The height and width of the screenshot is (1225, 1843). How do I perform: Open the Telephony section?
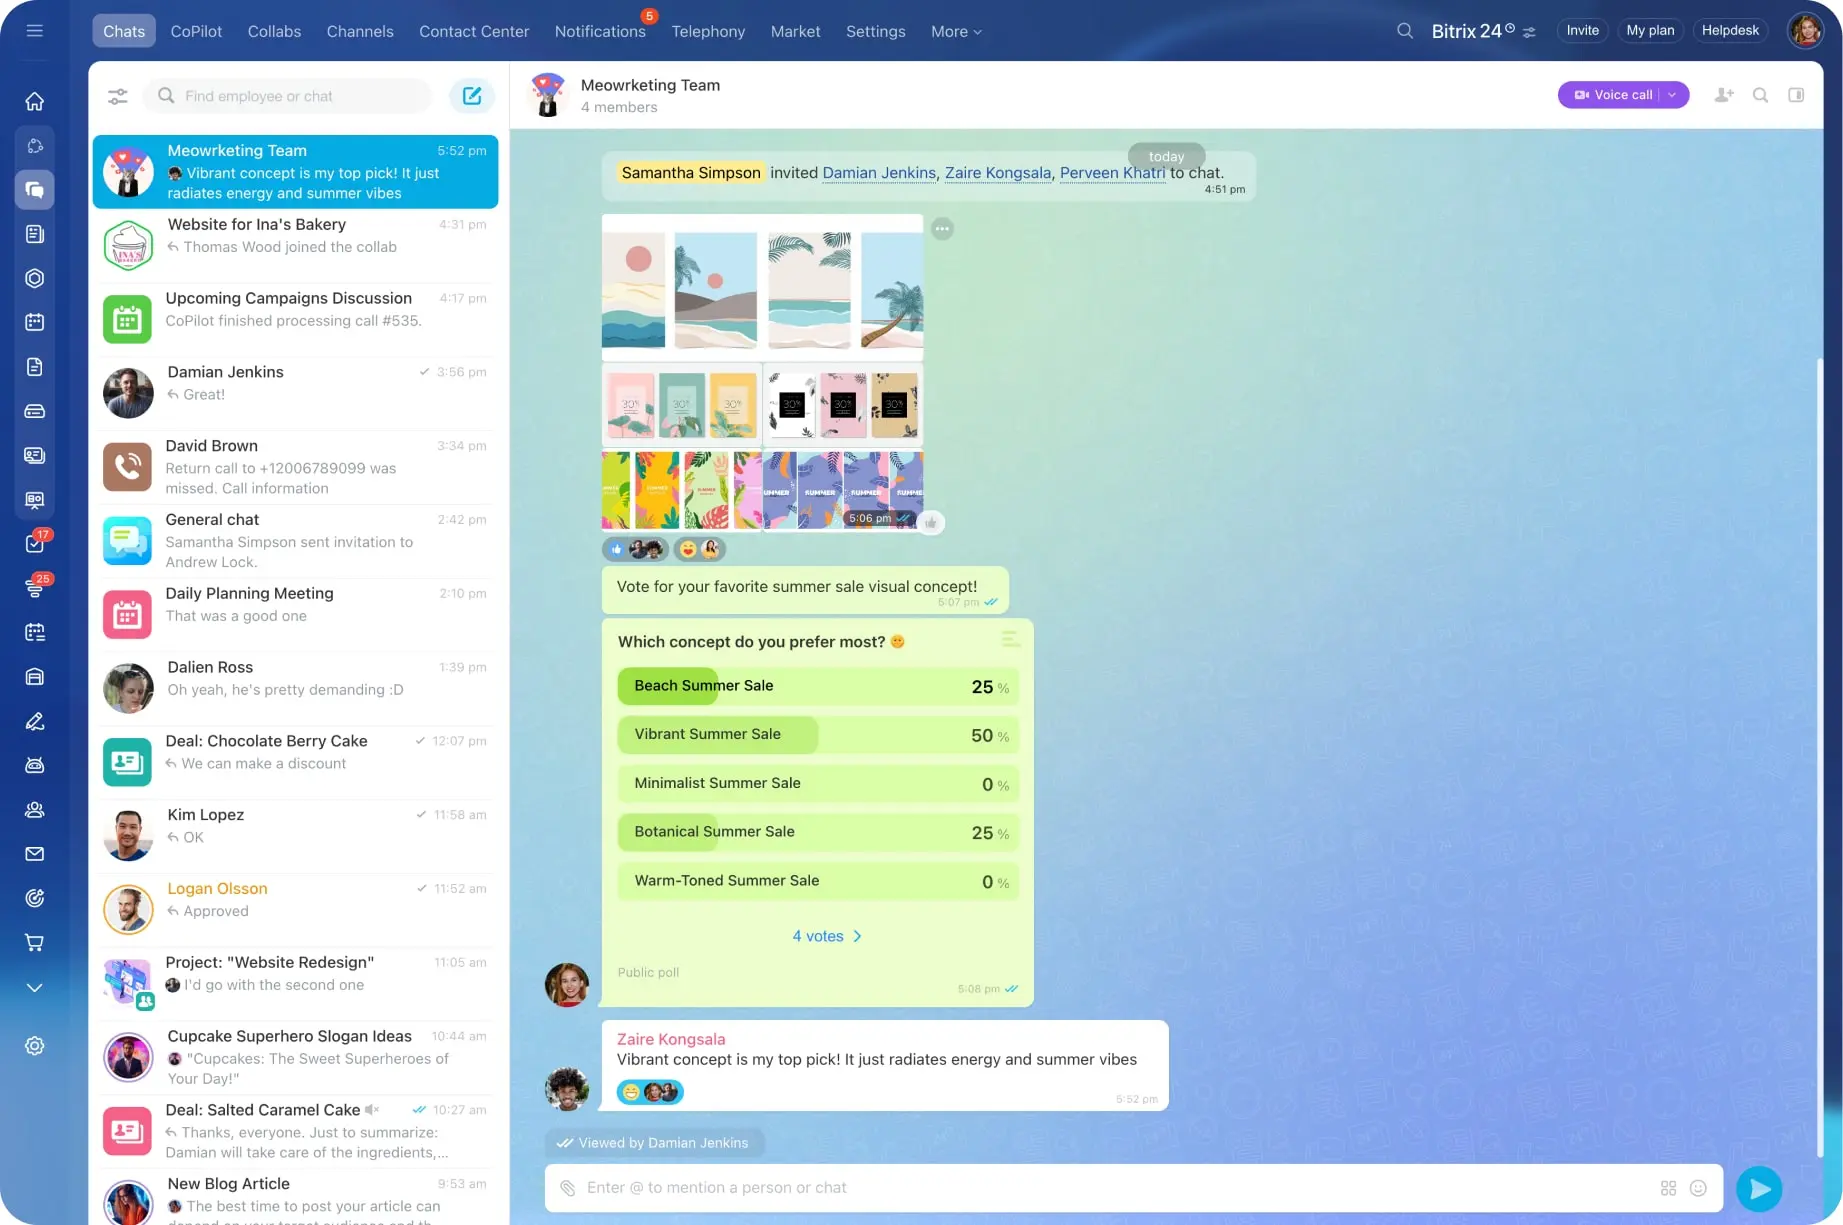pos(708,31)
